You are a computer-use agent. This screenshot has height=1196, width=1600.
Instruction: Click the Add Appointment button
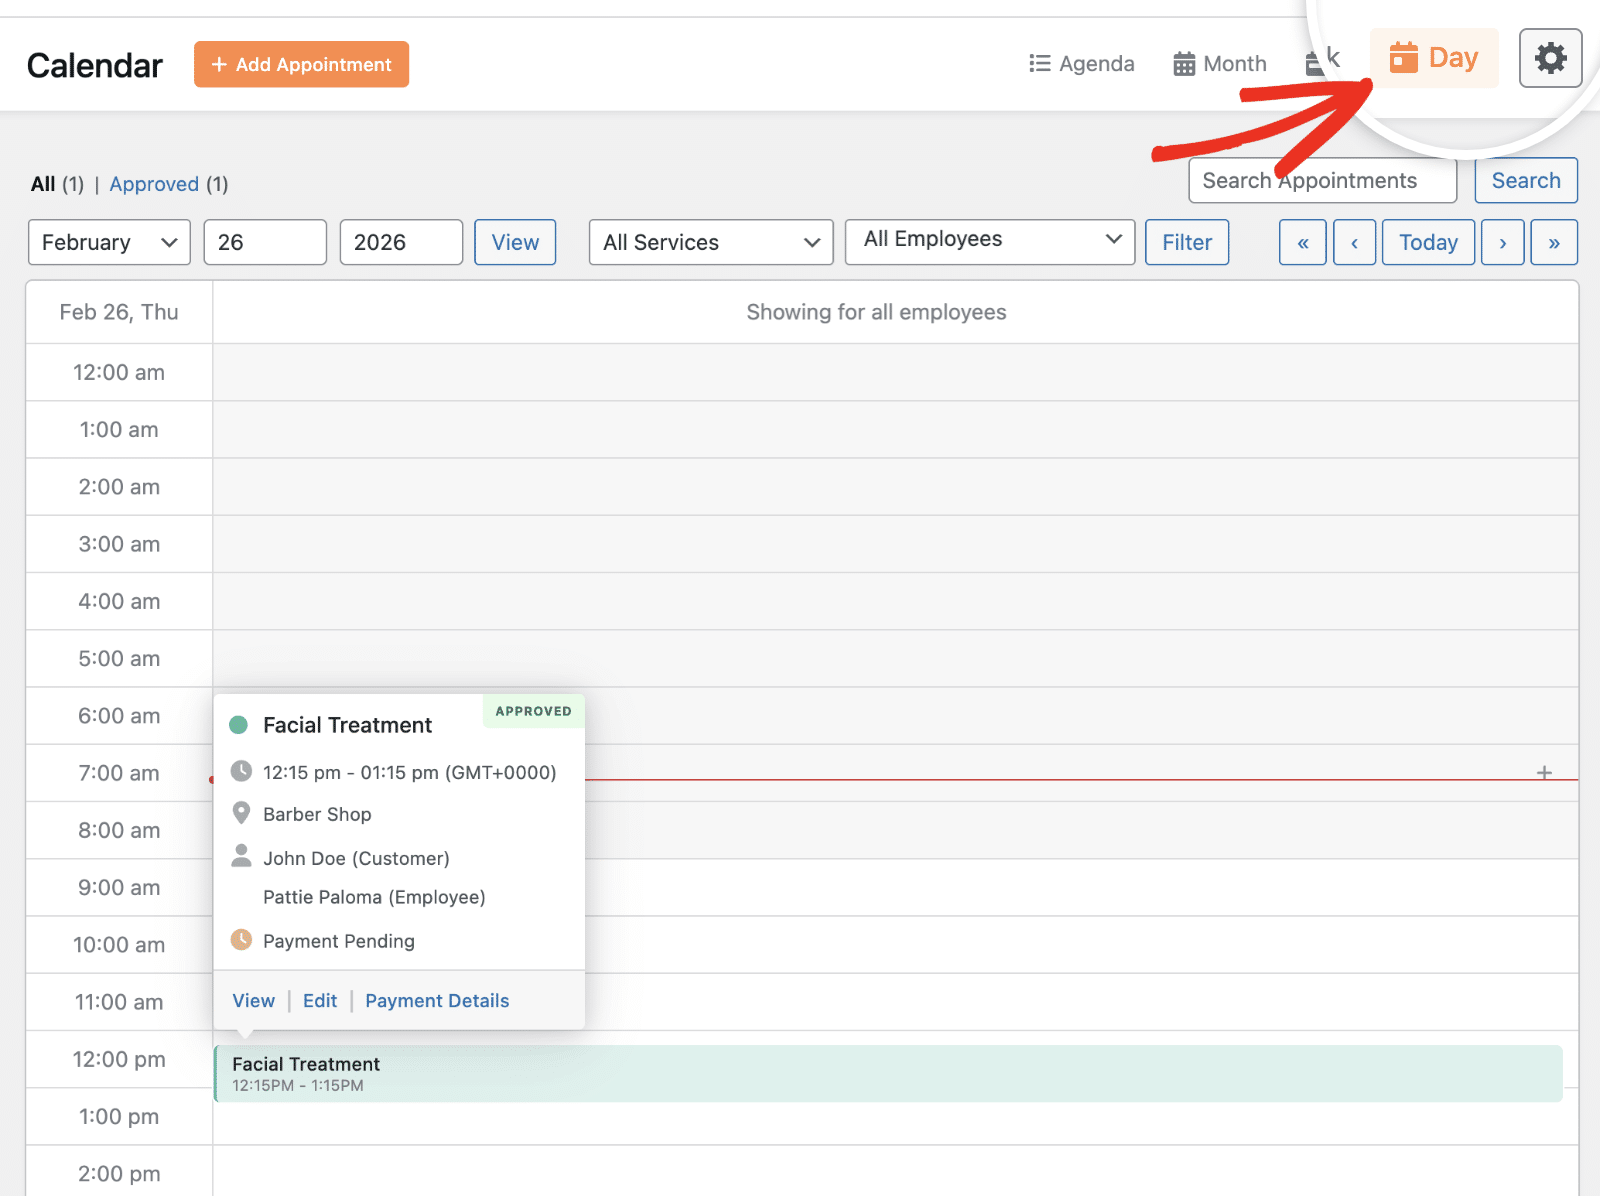click(301, 64)
